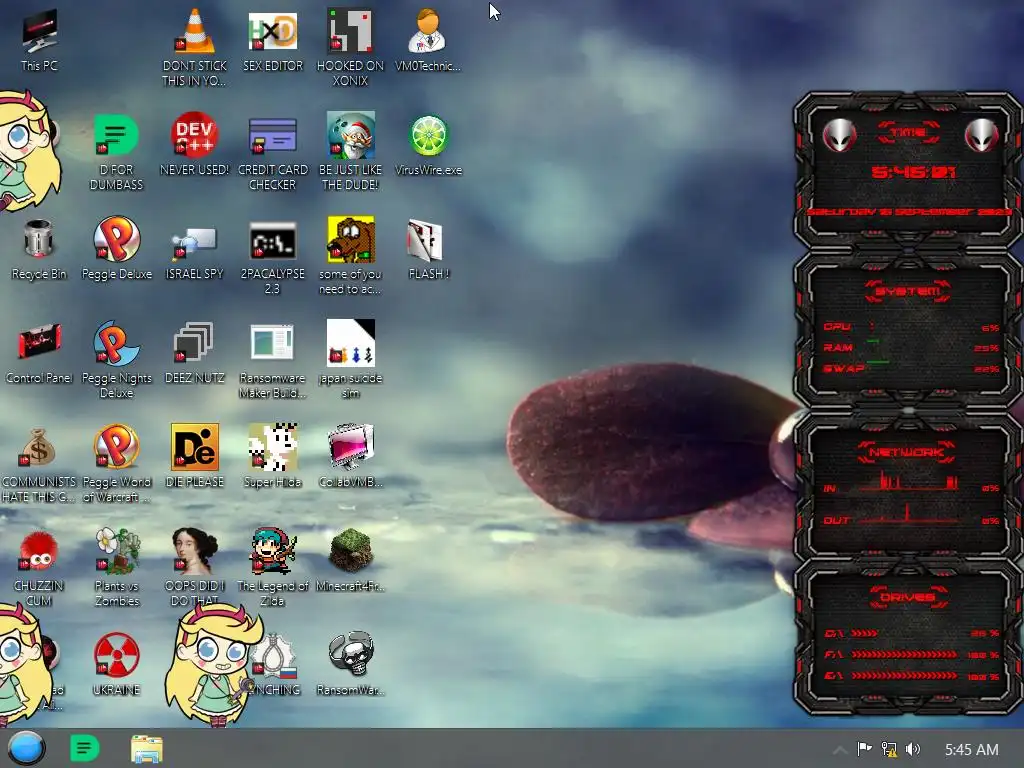This screenshot has width=1024, height=768.
Task: Click the HxD 'SEX EDITOR' icon
Action: [x=273, y=40]
